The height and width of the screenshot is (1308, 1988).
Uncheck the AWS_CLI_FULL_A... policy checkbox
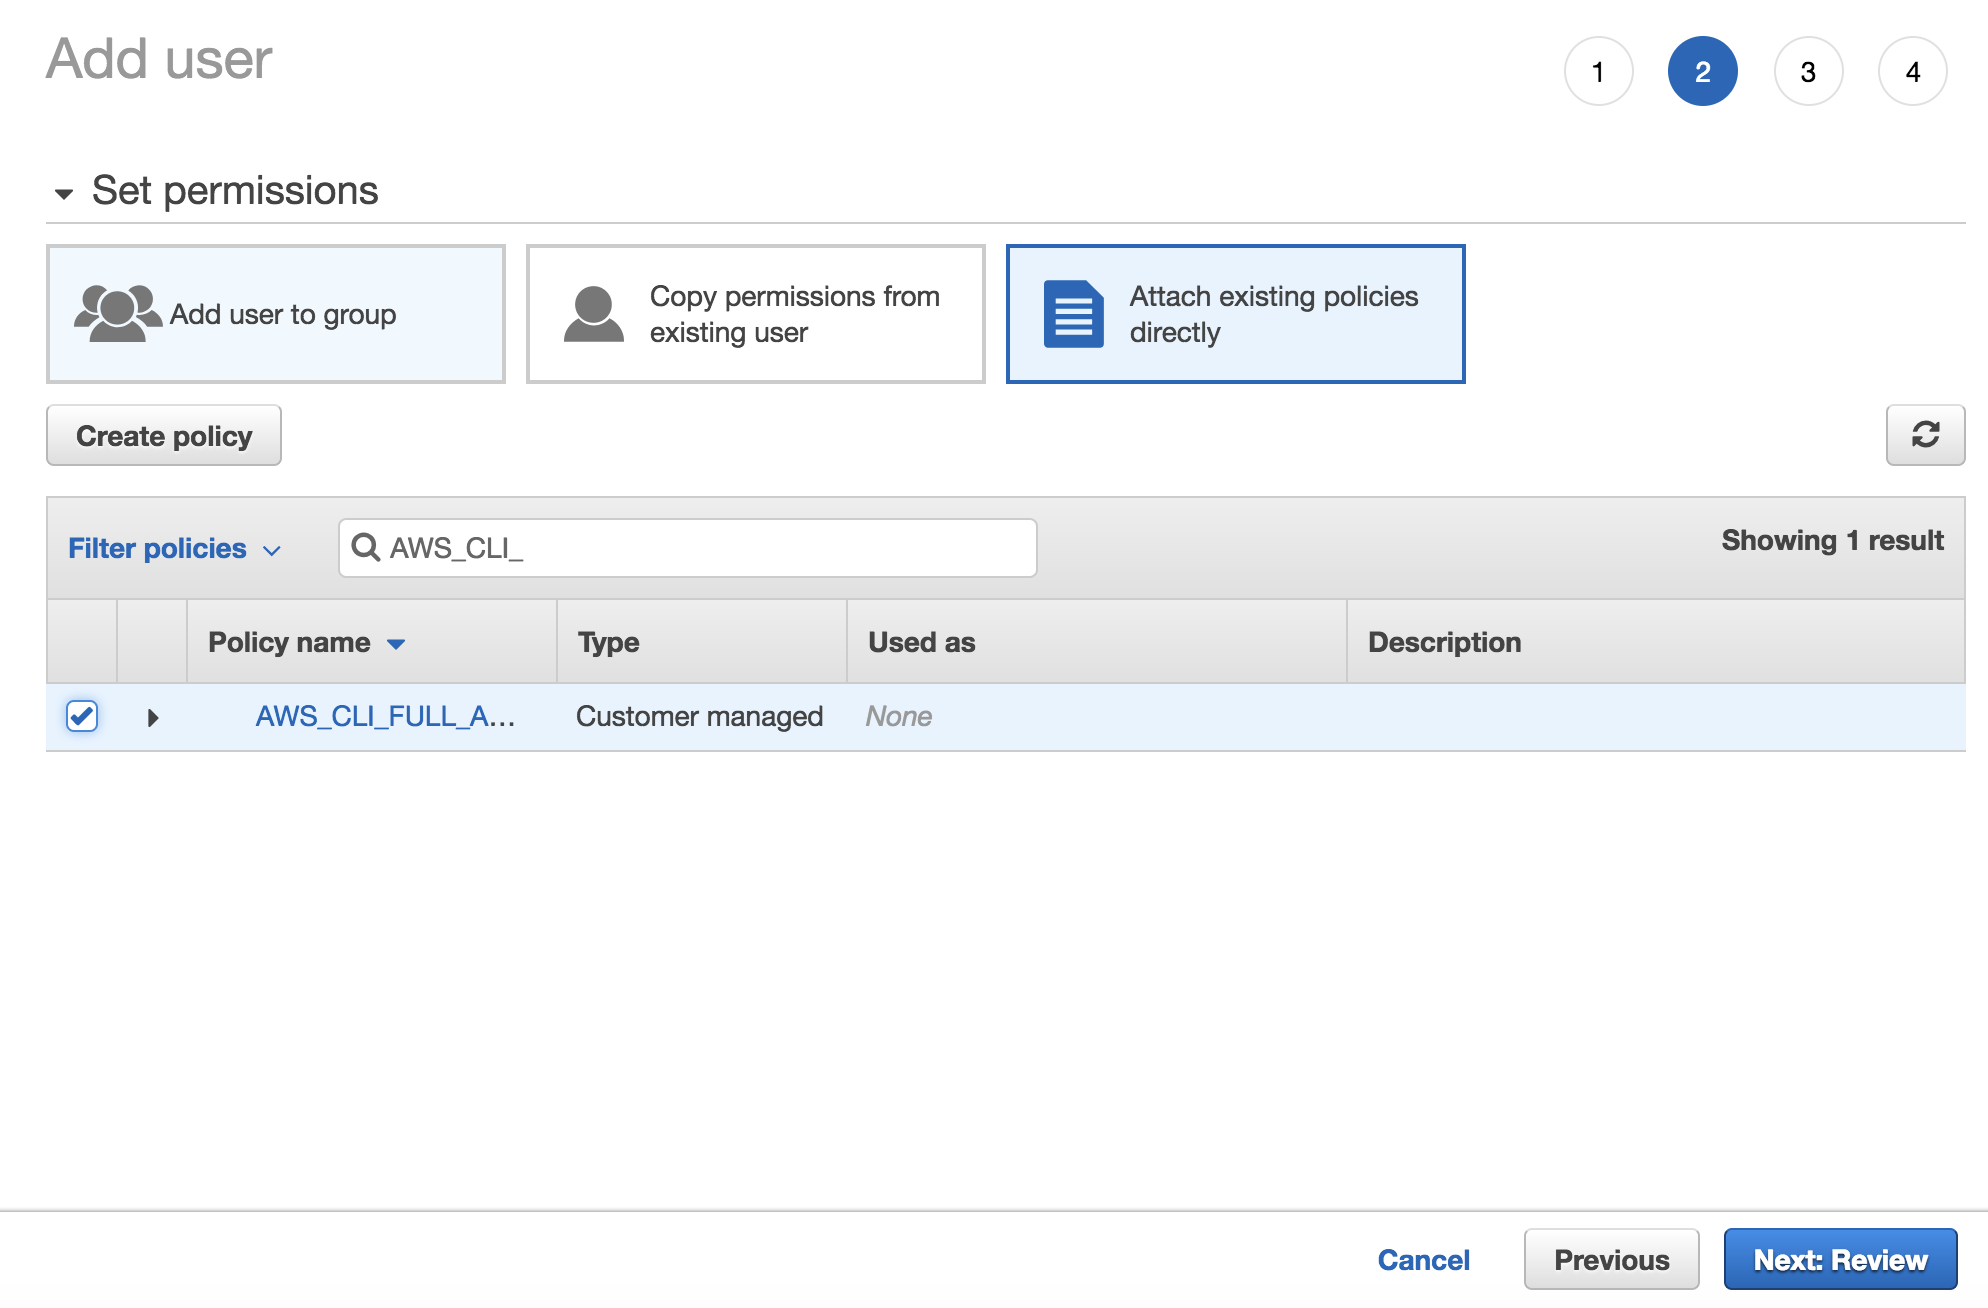(82, 716)
